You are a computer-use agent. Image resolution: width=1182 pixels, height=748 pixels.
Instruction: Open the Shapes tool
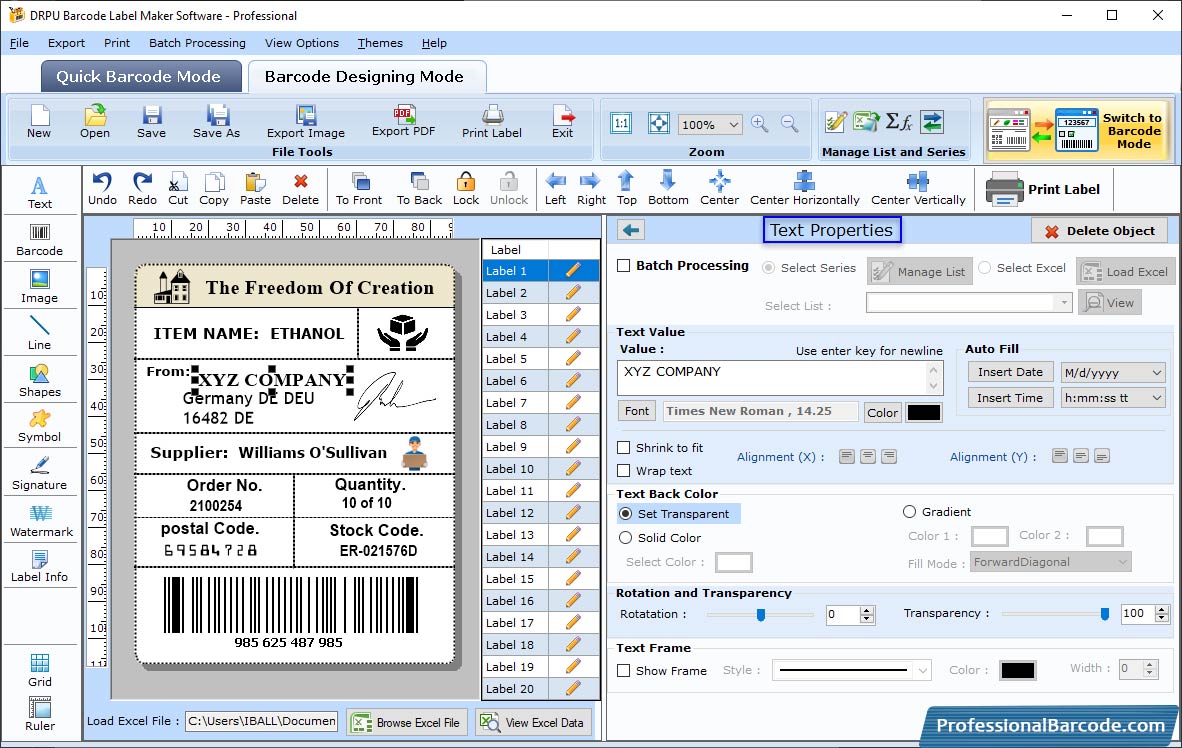click(x=39, y=381)
